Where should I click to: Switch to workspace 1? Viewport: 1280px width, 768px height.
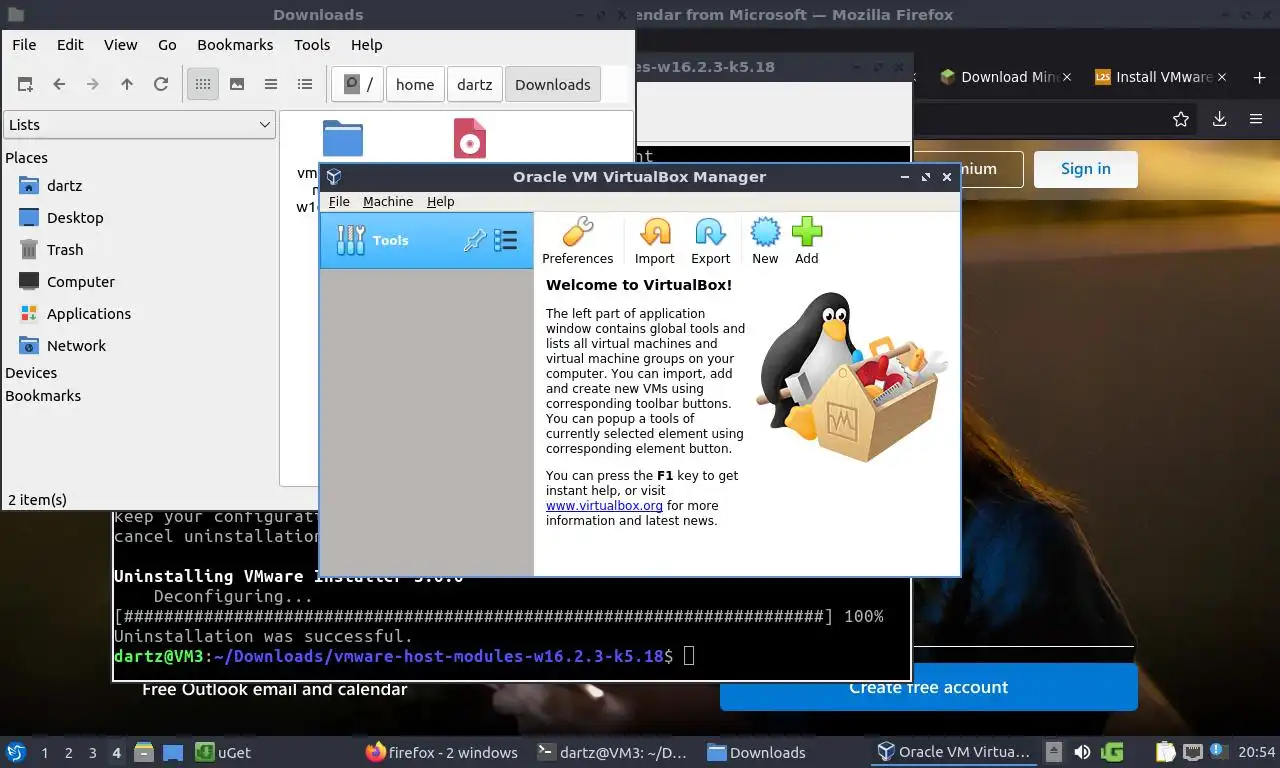pyautogui.click(x=44, y=753)
